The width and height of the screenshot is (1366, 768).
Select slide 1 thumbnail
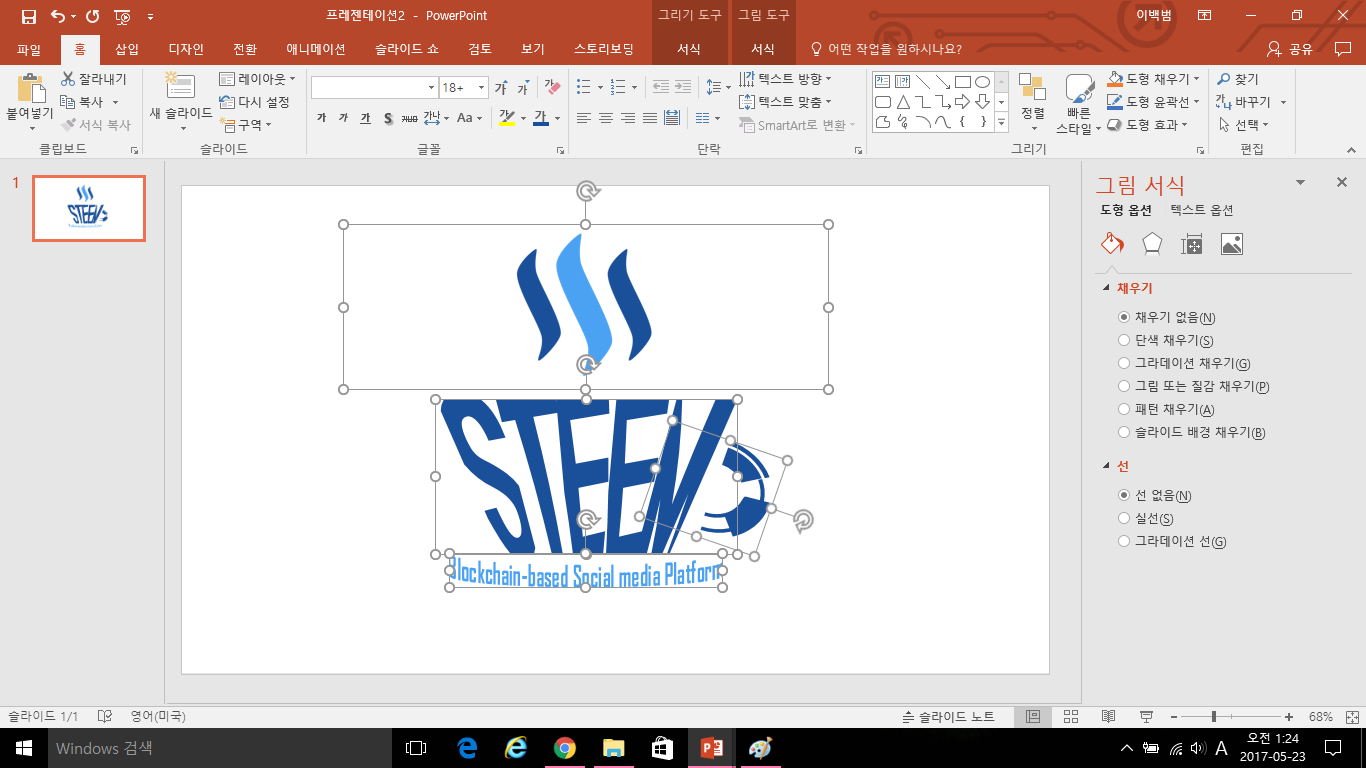(x=89, y=208)
